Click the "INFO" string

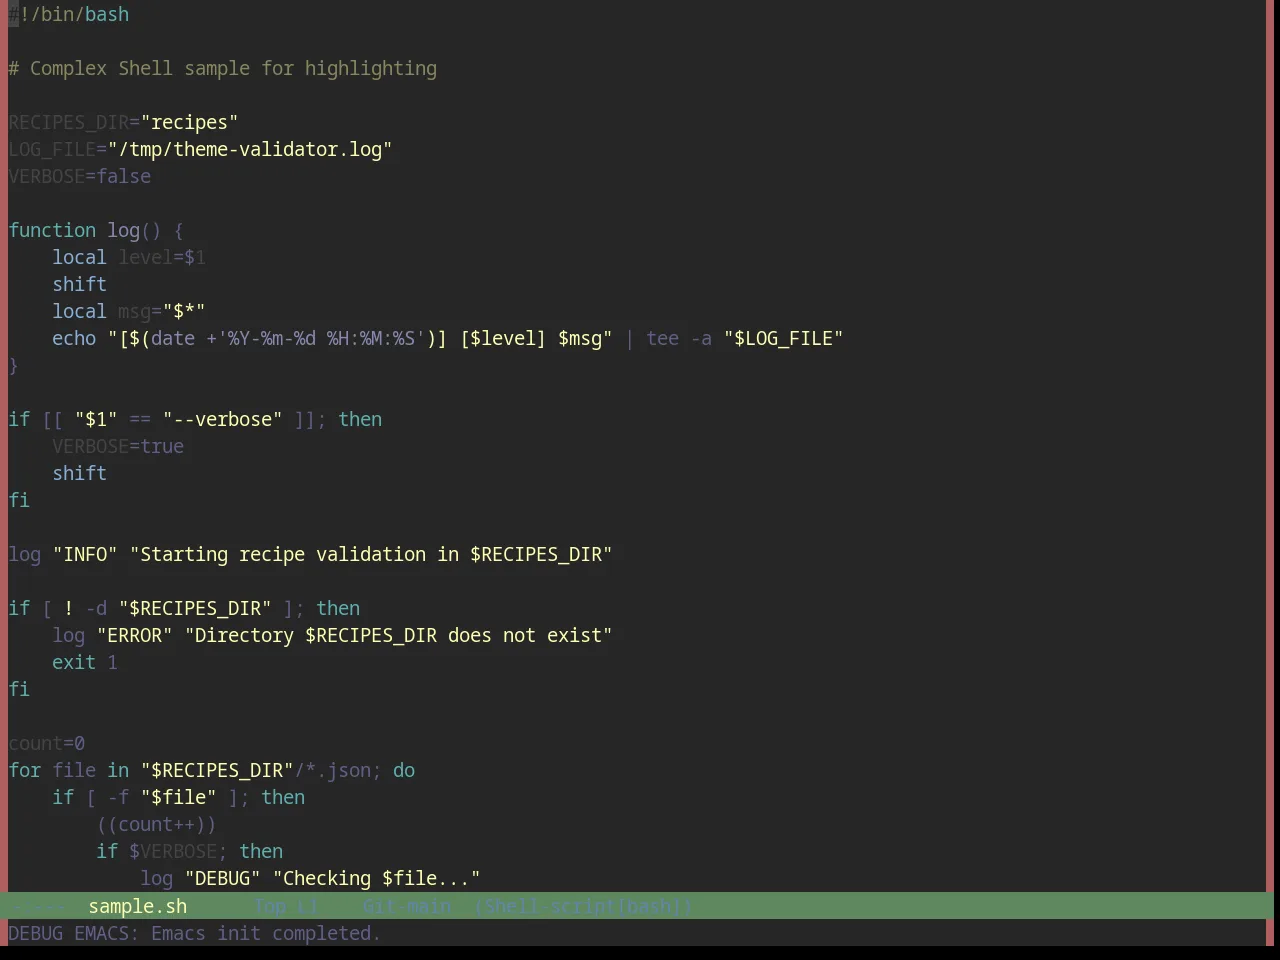pos(85,555)
